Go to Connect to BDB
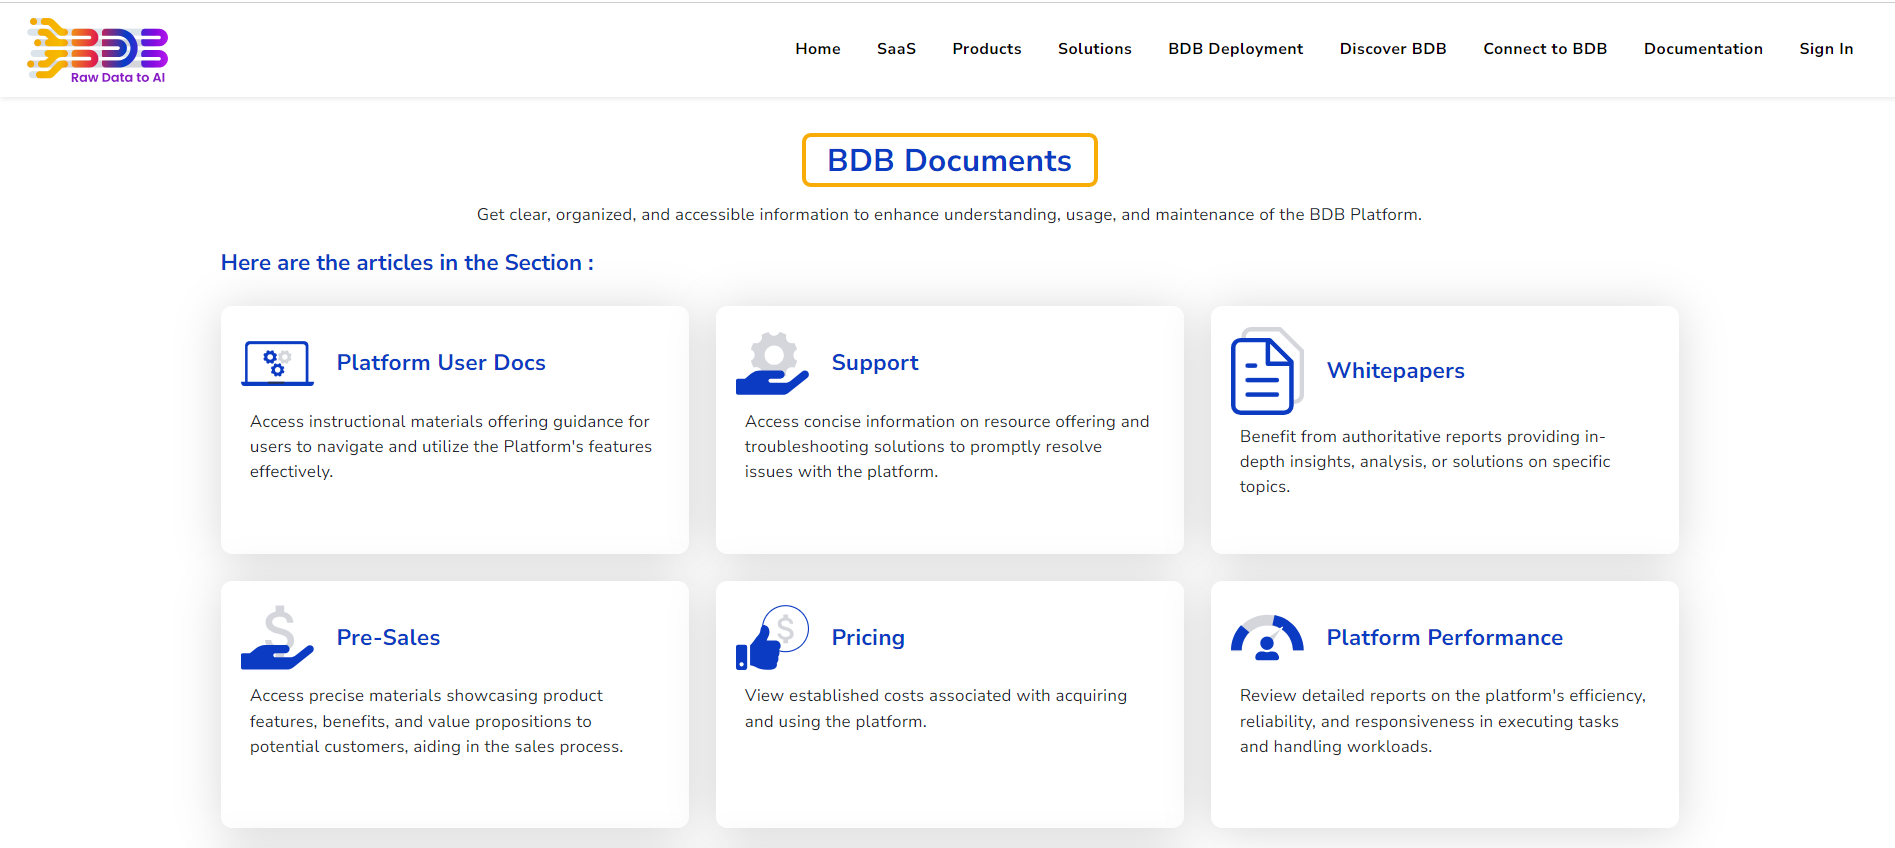1895x848 pixels. [x=1544, y=49]
